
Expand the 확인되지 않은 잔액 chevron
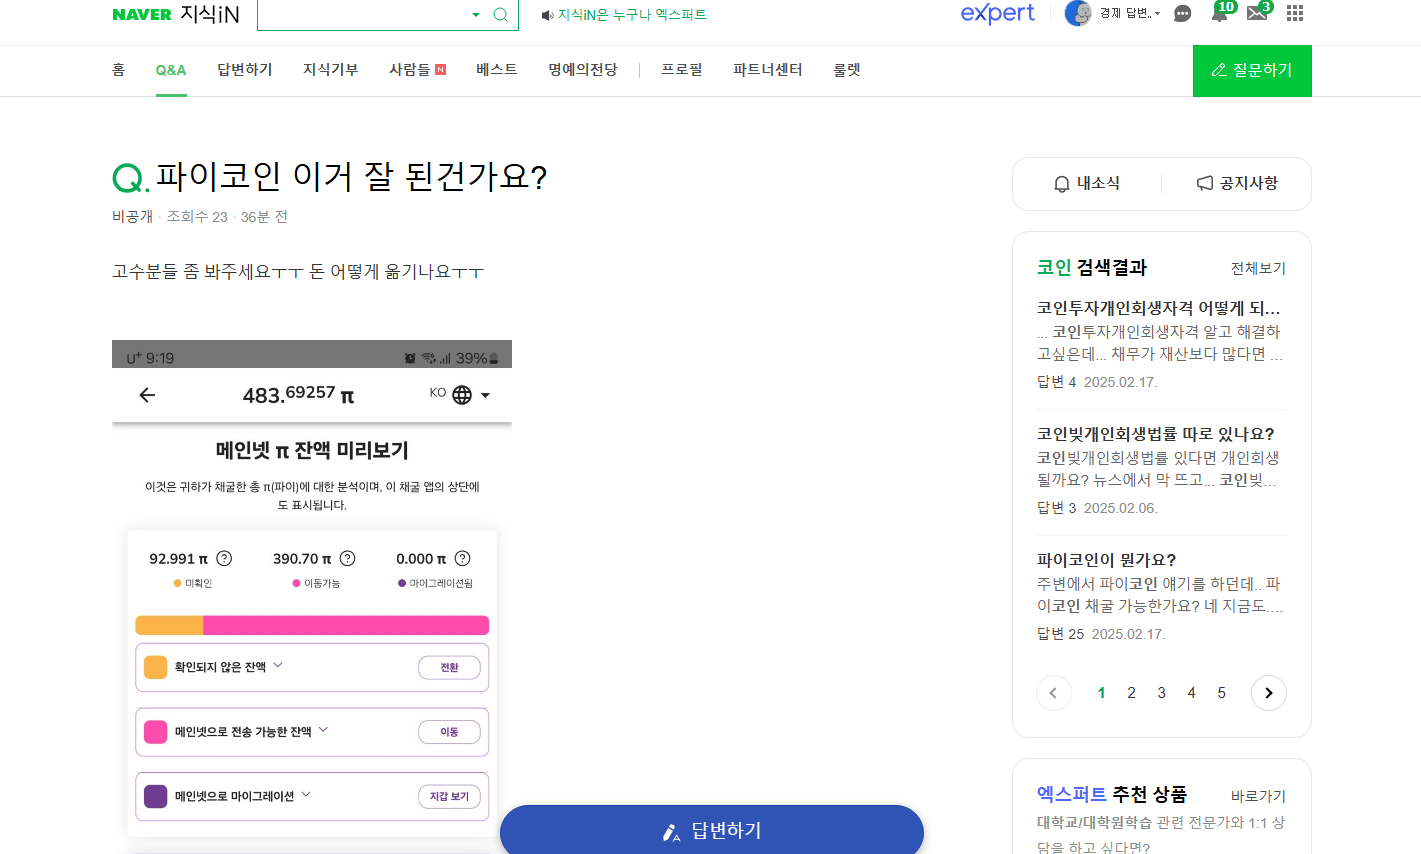(x=278, y=665)
